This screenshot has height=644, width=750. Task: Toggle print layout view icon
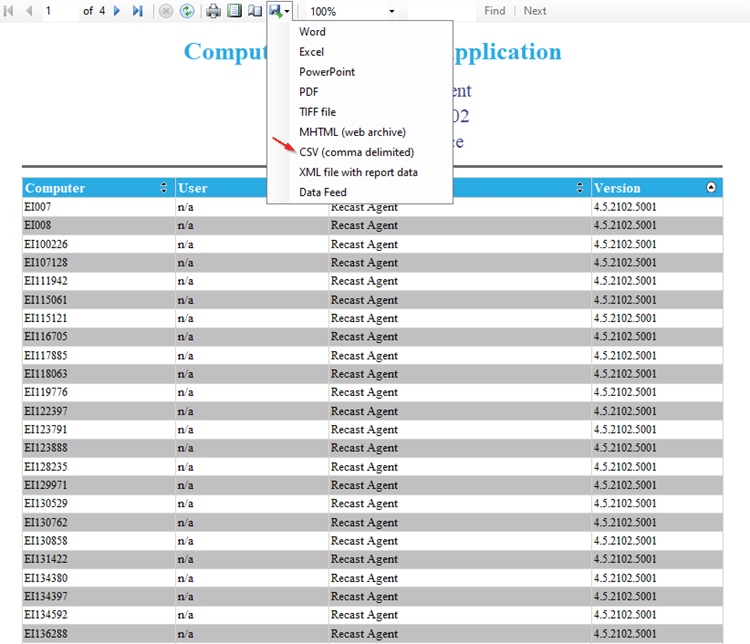click(235, 11)
